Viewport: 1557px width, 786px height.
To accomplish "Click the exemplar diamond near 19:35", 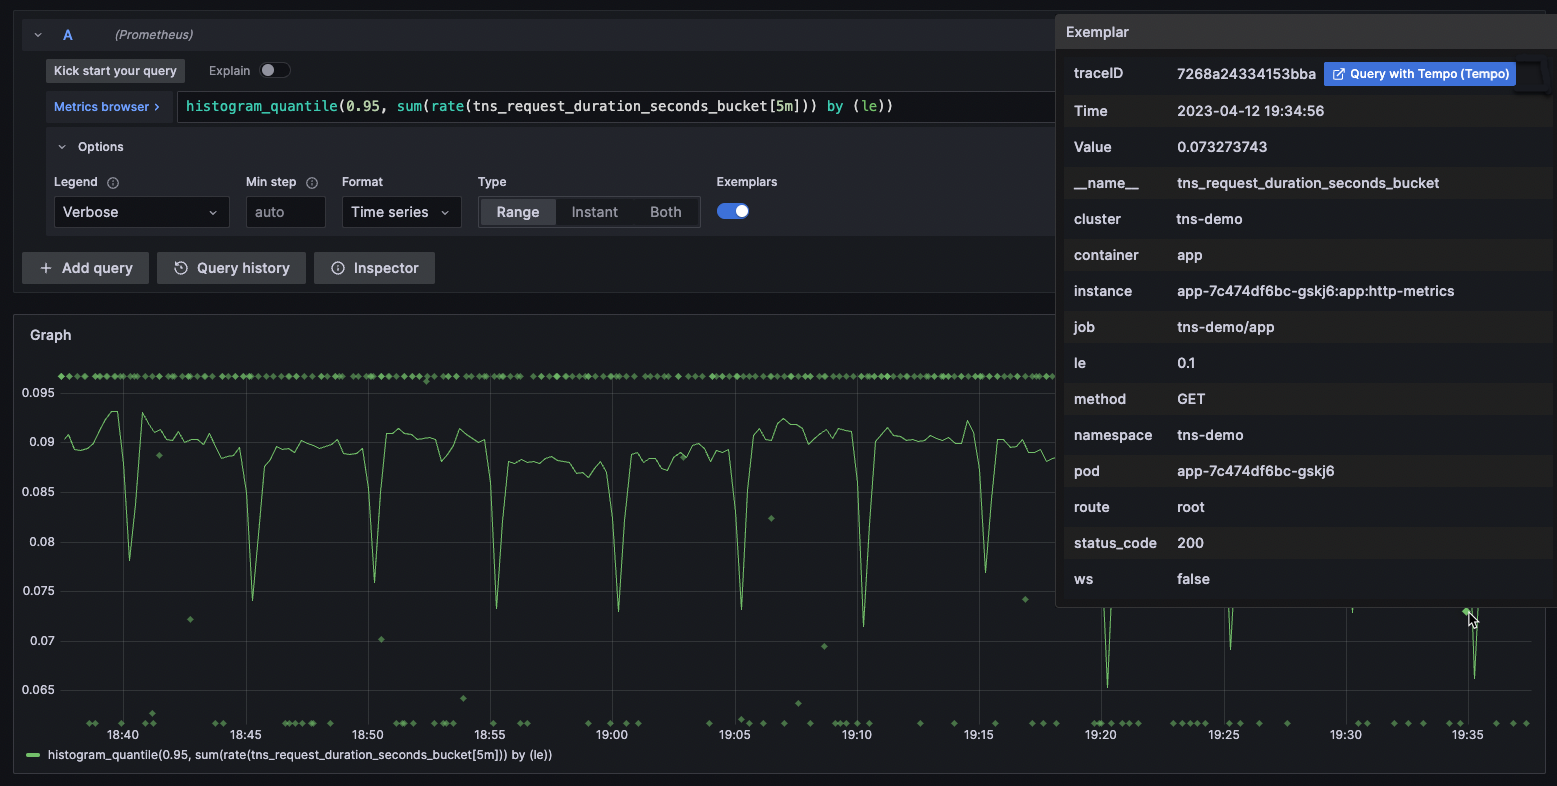I will (x=1466, y=612).
